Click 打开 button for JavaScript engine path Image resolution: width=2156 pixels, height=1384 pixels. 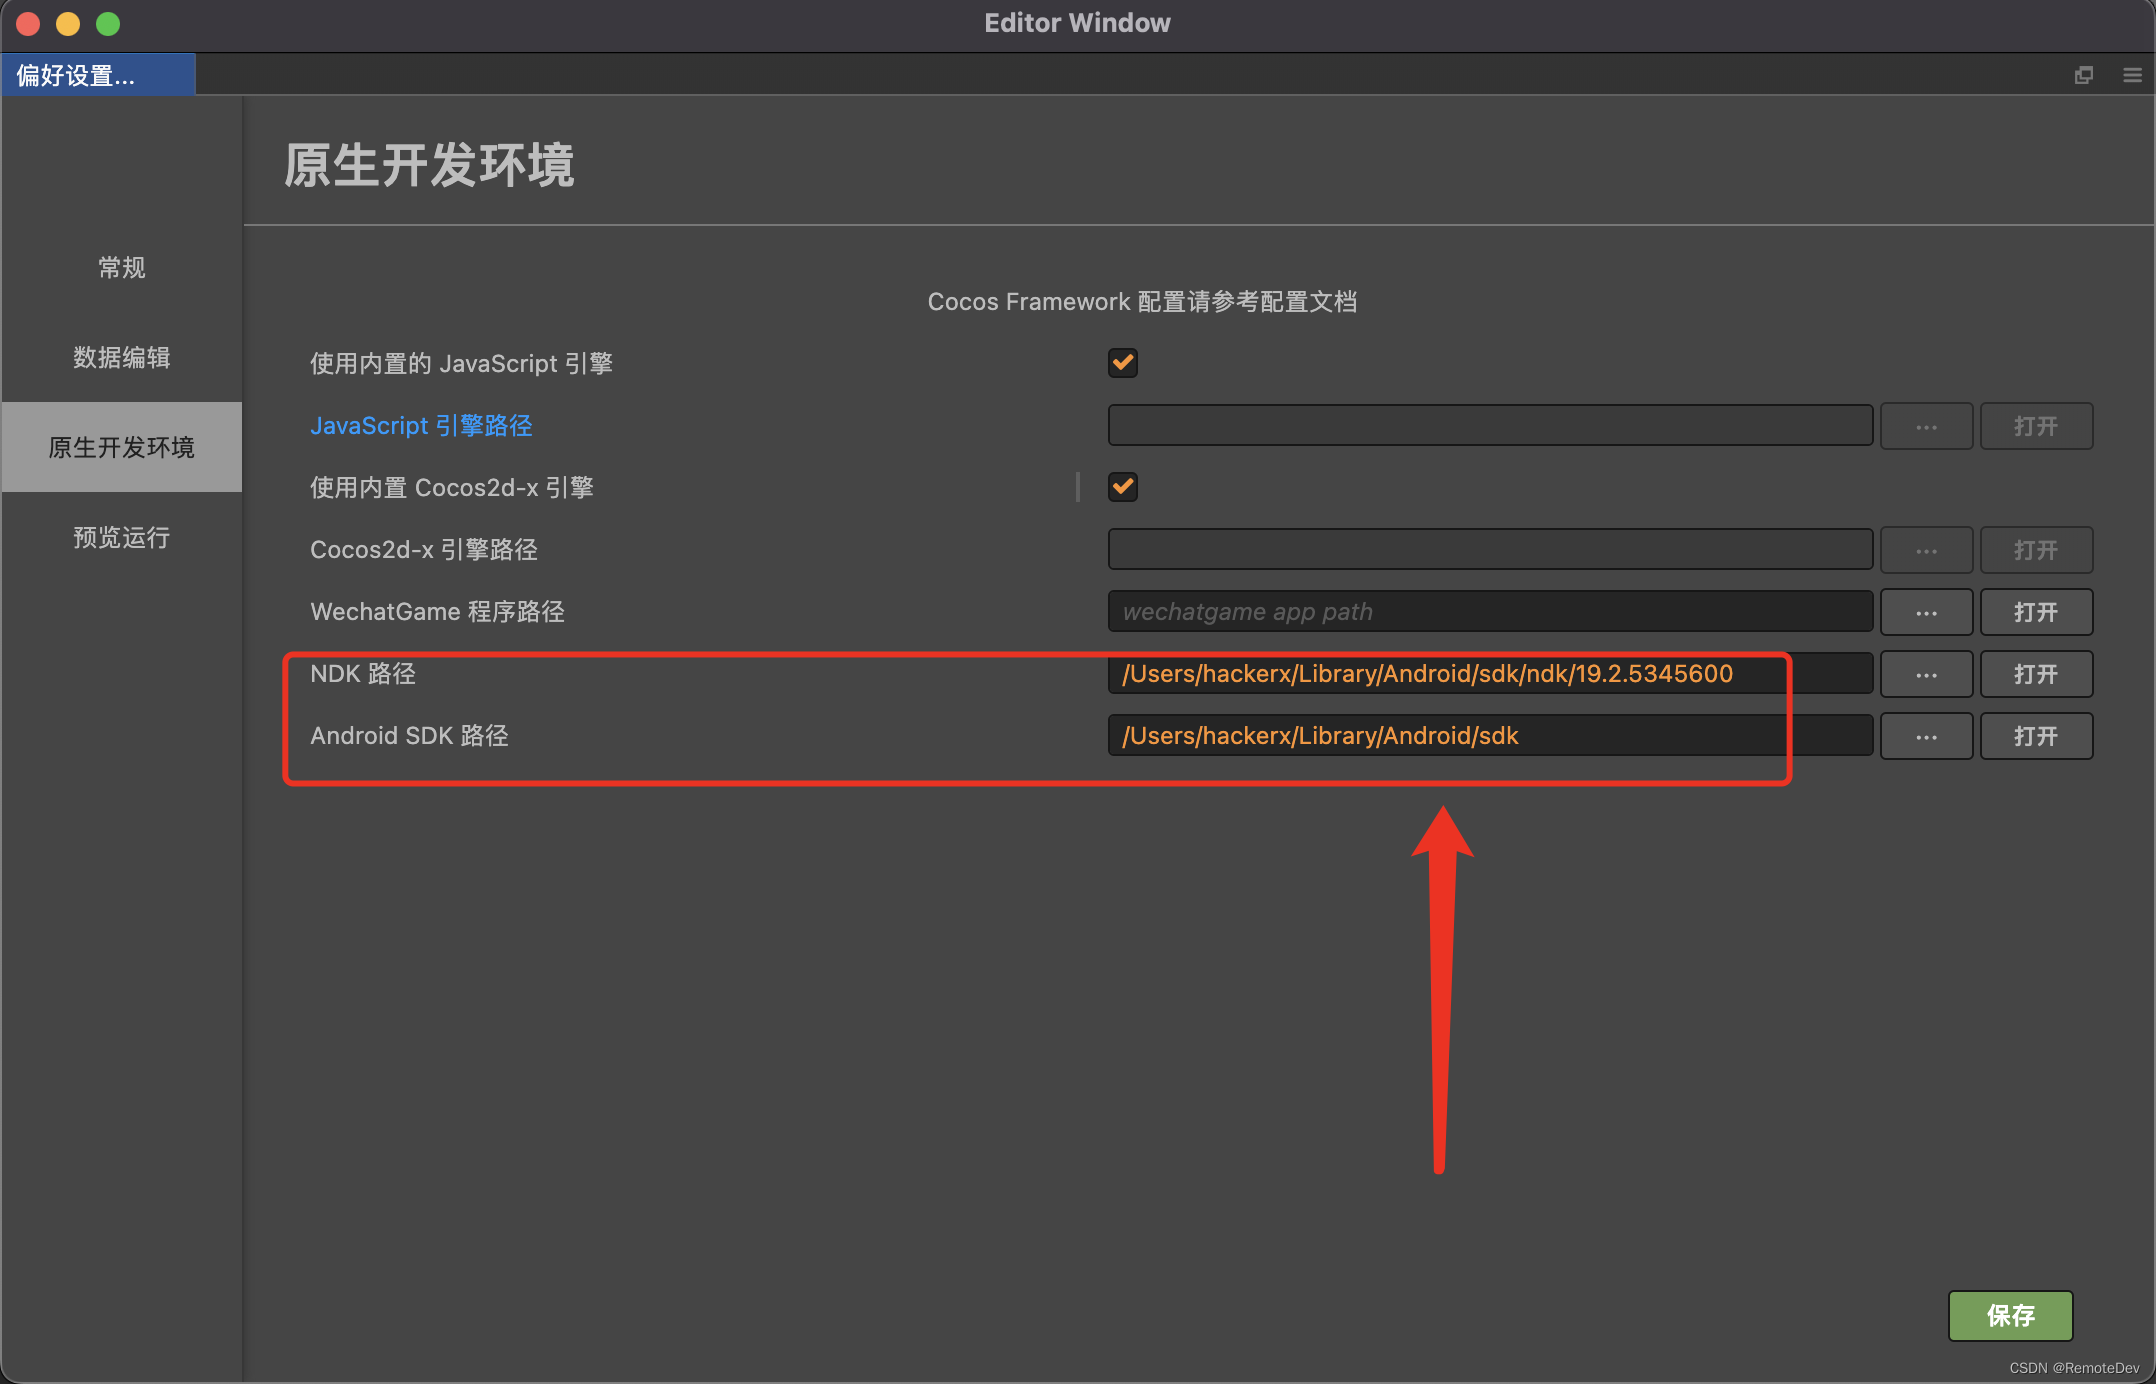2036,426
